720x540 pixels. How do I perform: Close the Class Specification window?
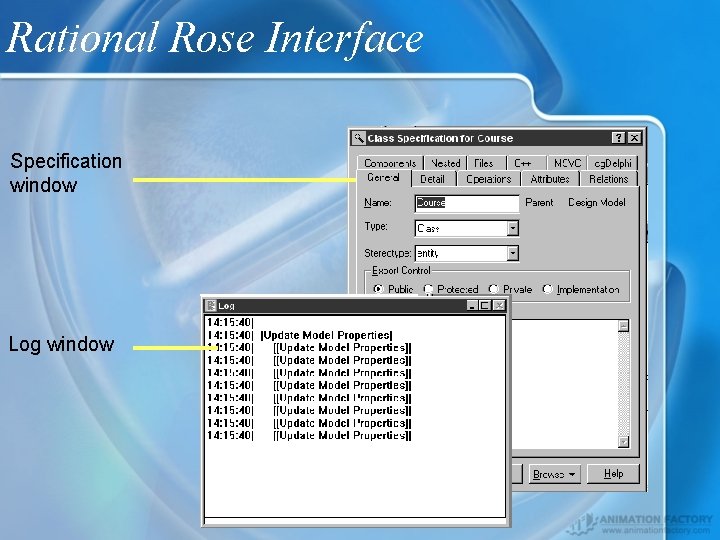click(x=634, y=138)
